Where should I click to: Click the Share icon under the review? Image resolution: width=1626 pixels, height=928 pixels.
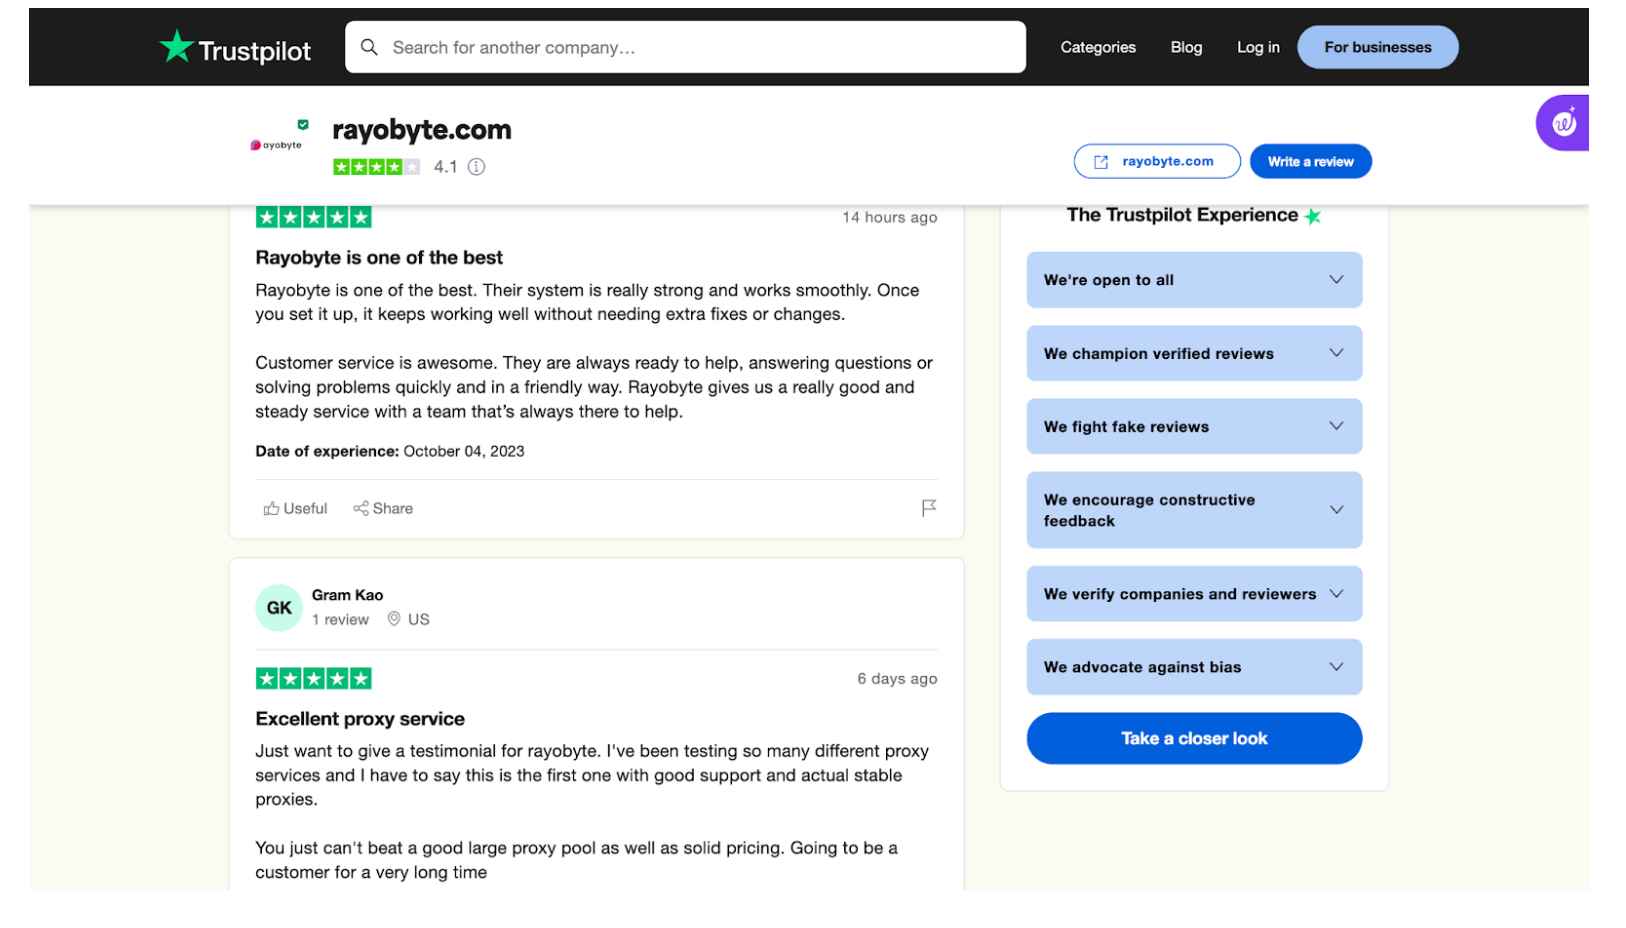(361, 508)
